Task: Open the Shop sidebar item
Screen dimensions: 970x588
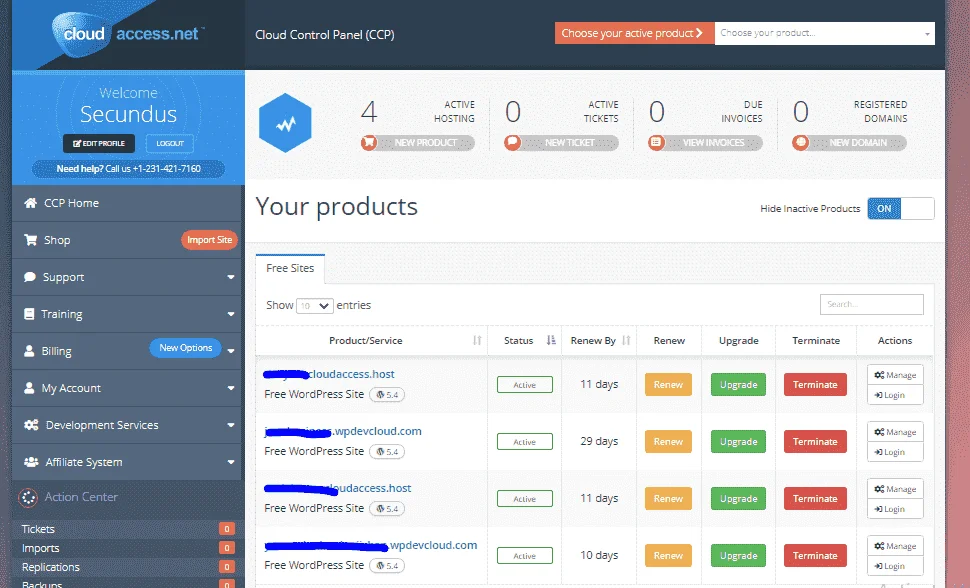Action: pos(127,240)
